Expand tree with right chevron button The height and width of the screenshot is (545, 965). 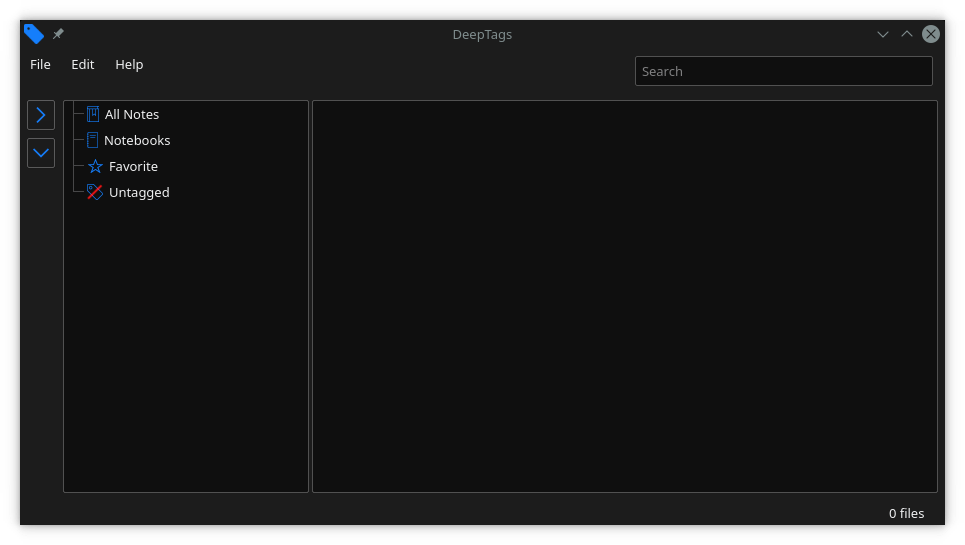click(41, 115)
